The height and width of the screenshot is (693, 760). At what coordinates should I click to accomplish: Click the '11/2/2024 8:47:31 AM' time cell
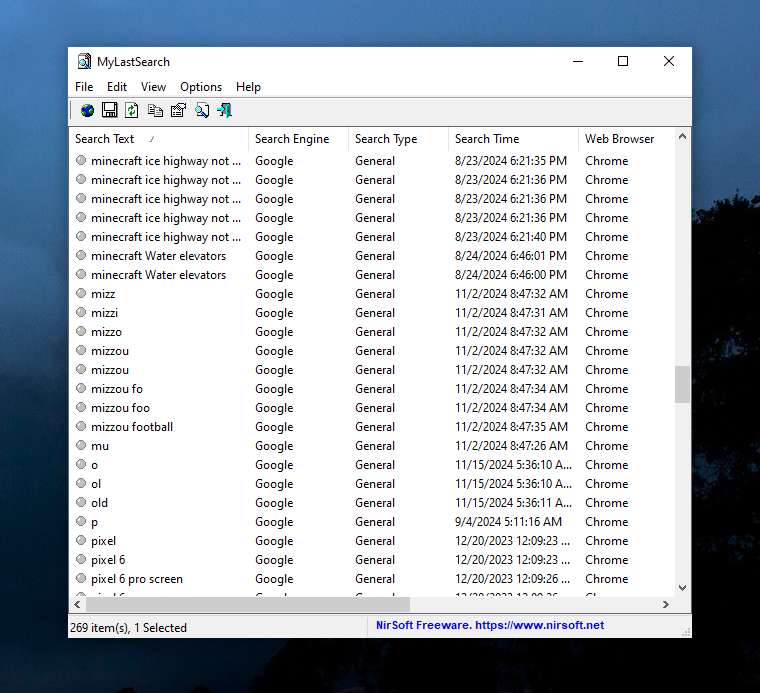[x=511, y=313]
